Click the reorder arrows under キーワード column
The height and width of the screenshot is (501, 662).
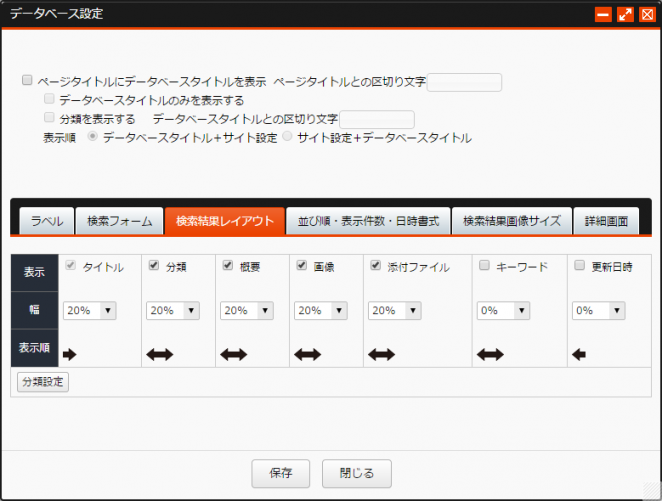pyautogui.click(x=490, y=355)
